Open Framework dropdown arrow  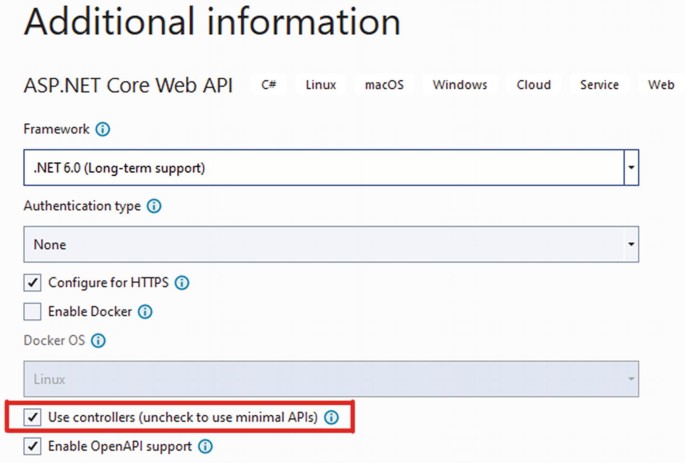click(x=631, y=168)
